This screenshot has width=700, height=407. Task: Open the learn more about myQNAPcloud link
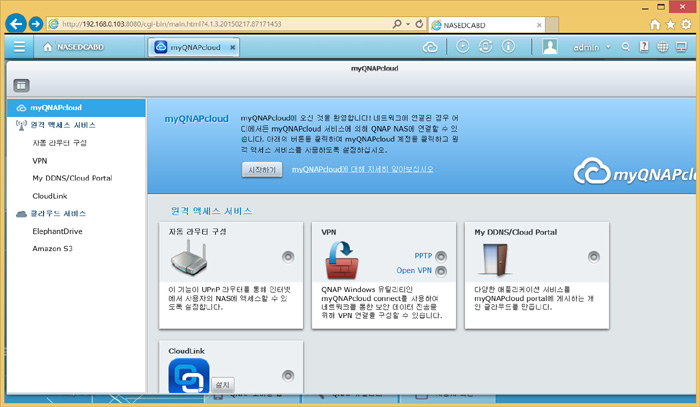362,170
